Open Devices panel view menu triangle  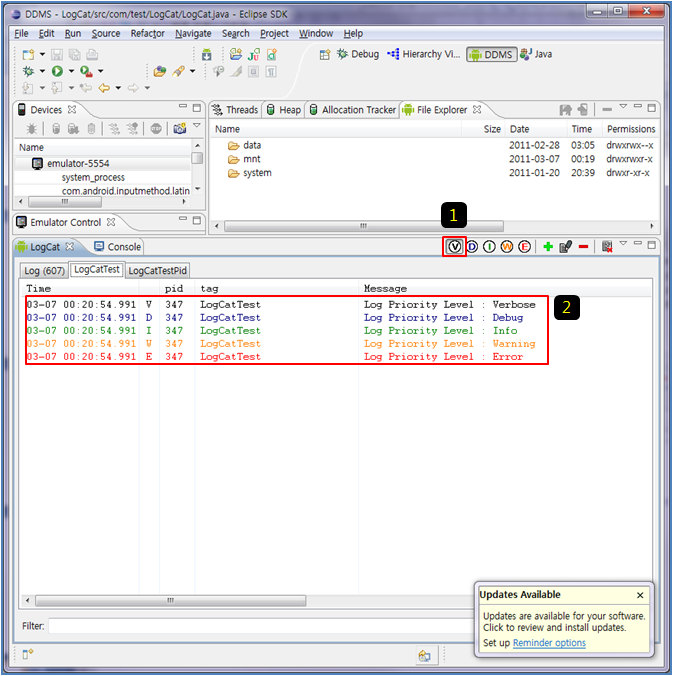coord(197,125)
